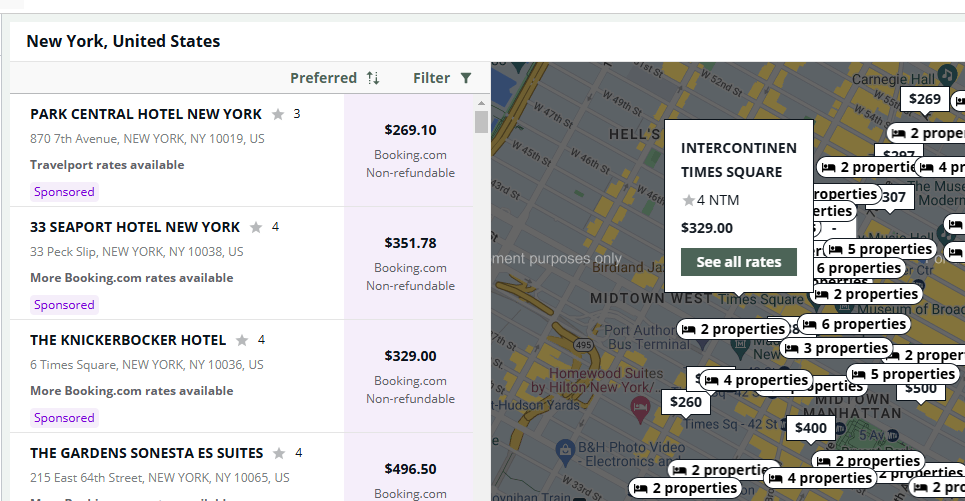965x501 pixels.
Task: Select The Knickerbocker Hotel $329.00 rate
Action: (x=410, y=356)
